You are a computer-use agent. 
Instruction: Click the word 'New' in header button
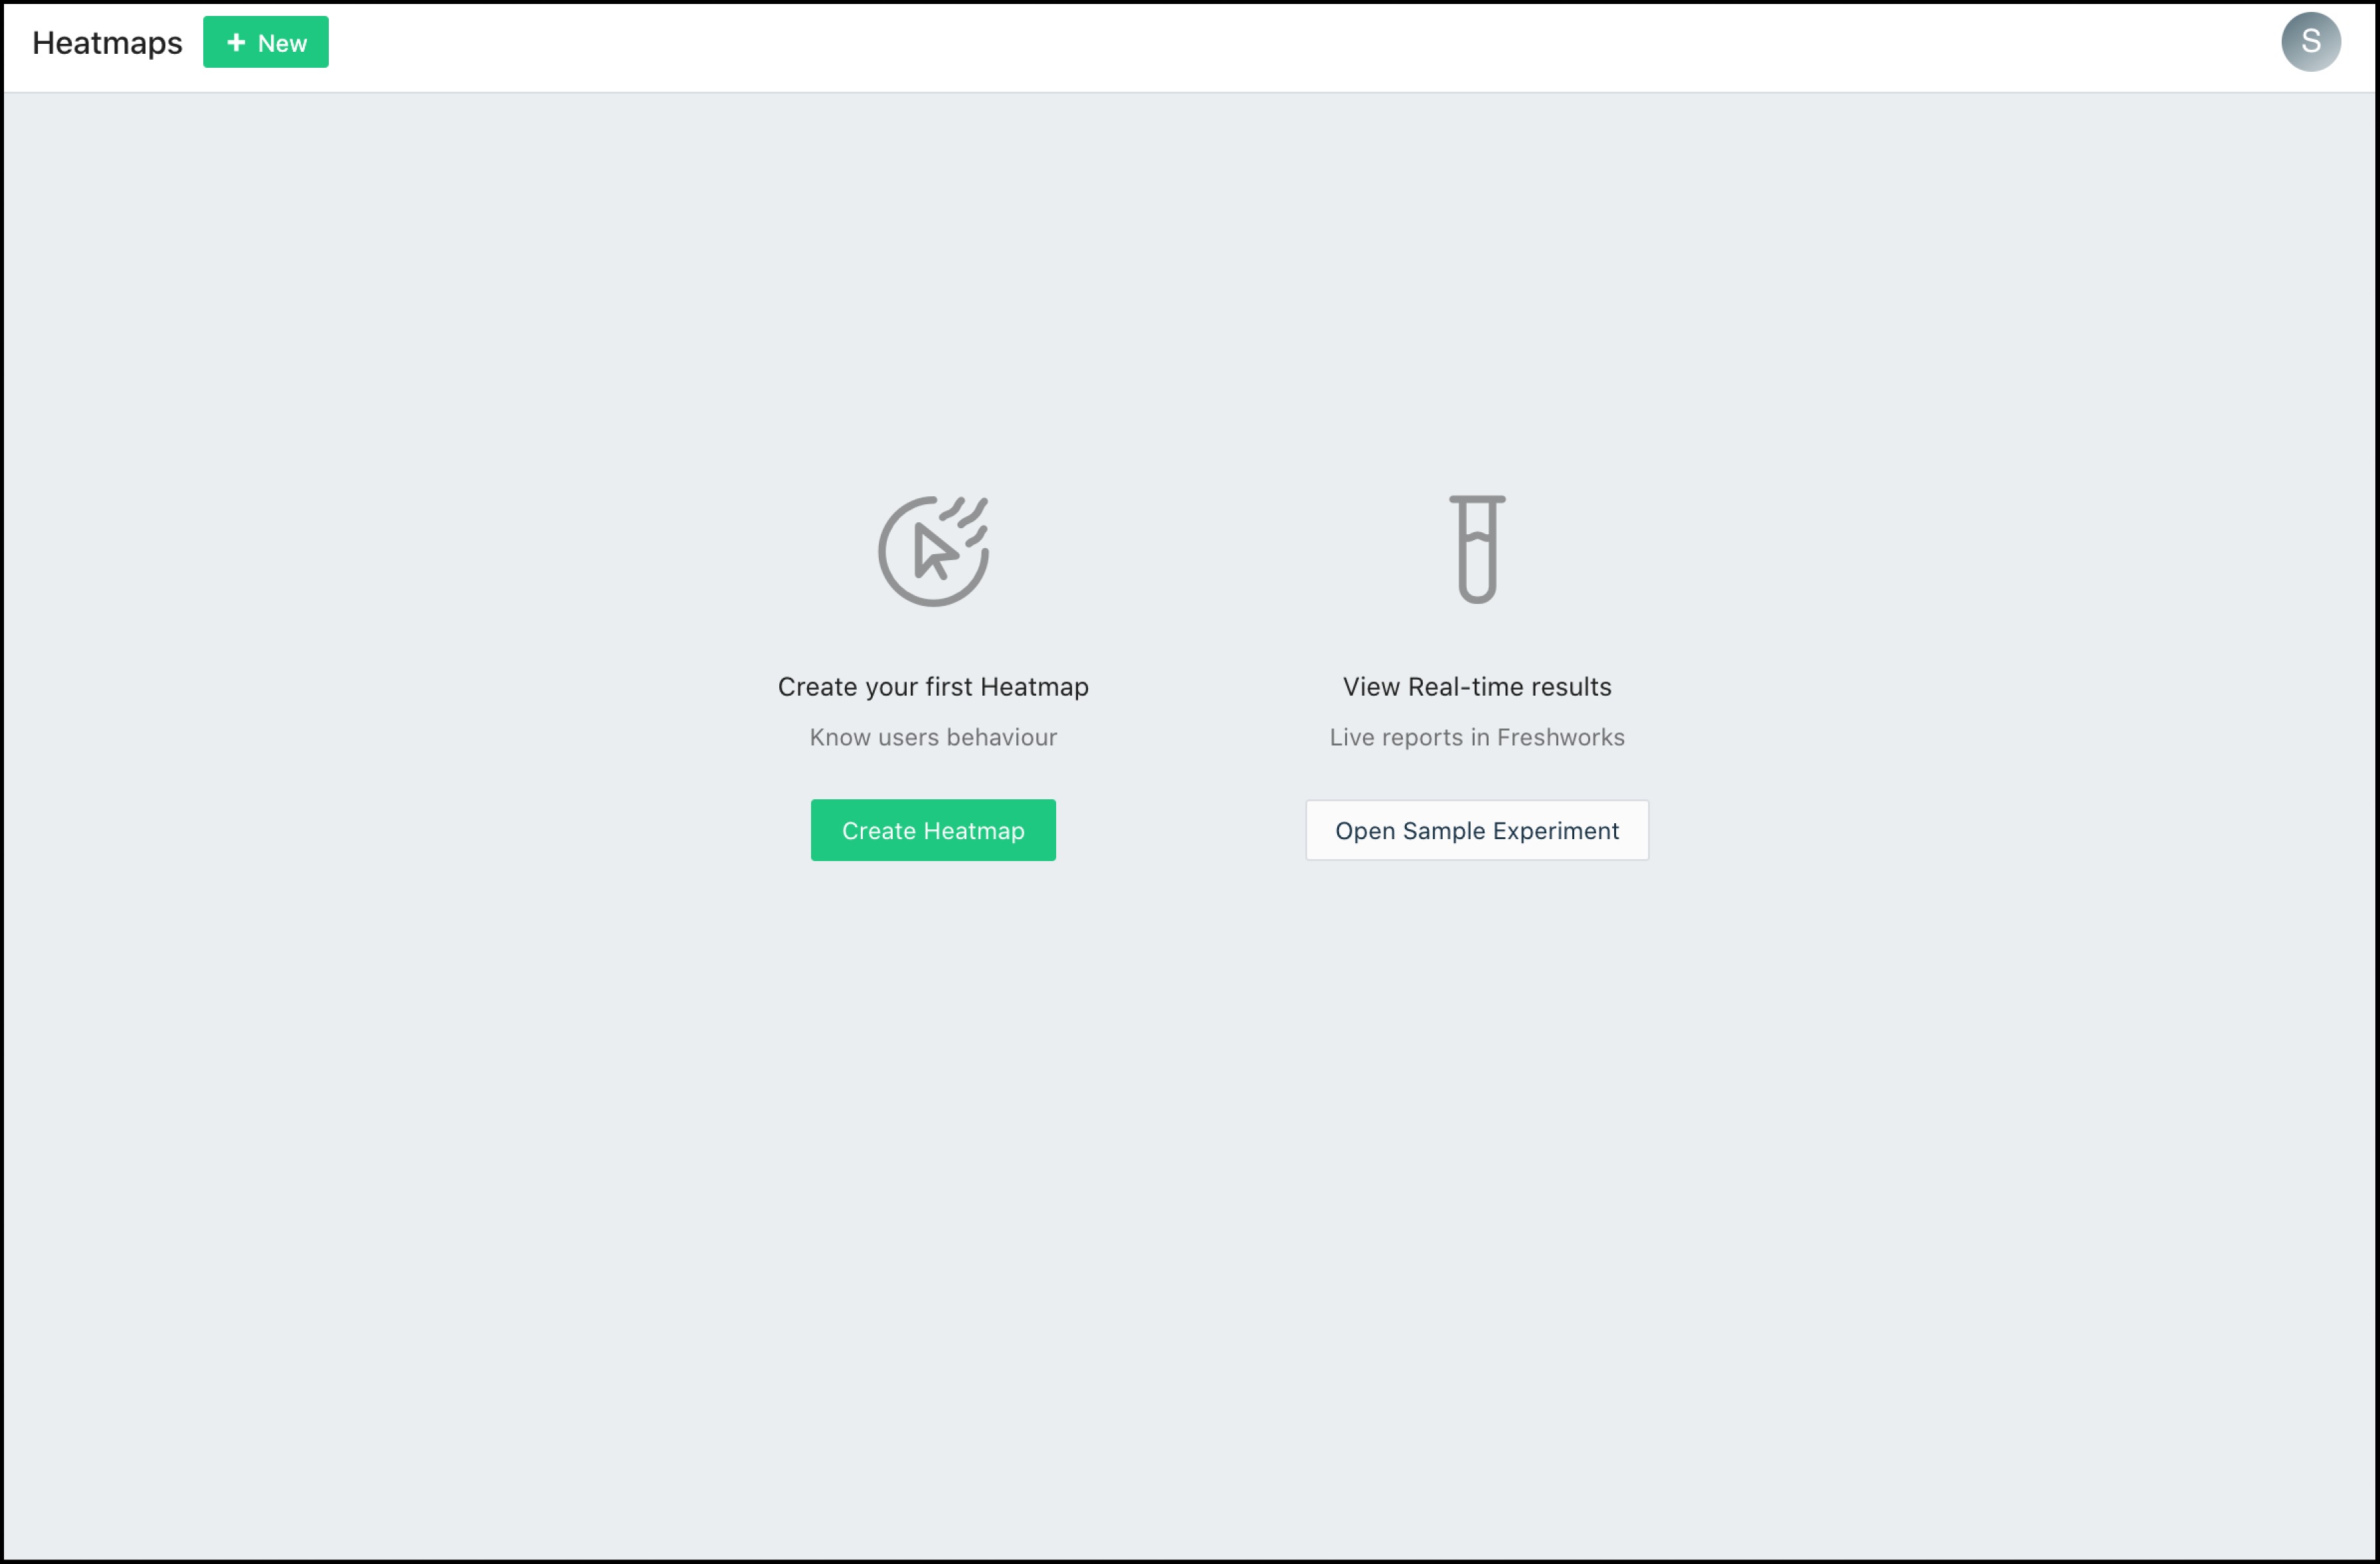[282, 43]
